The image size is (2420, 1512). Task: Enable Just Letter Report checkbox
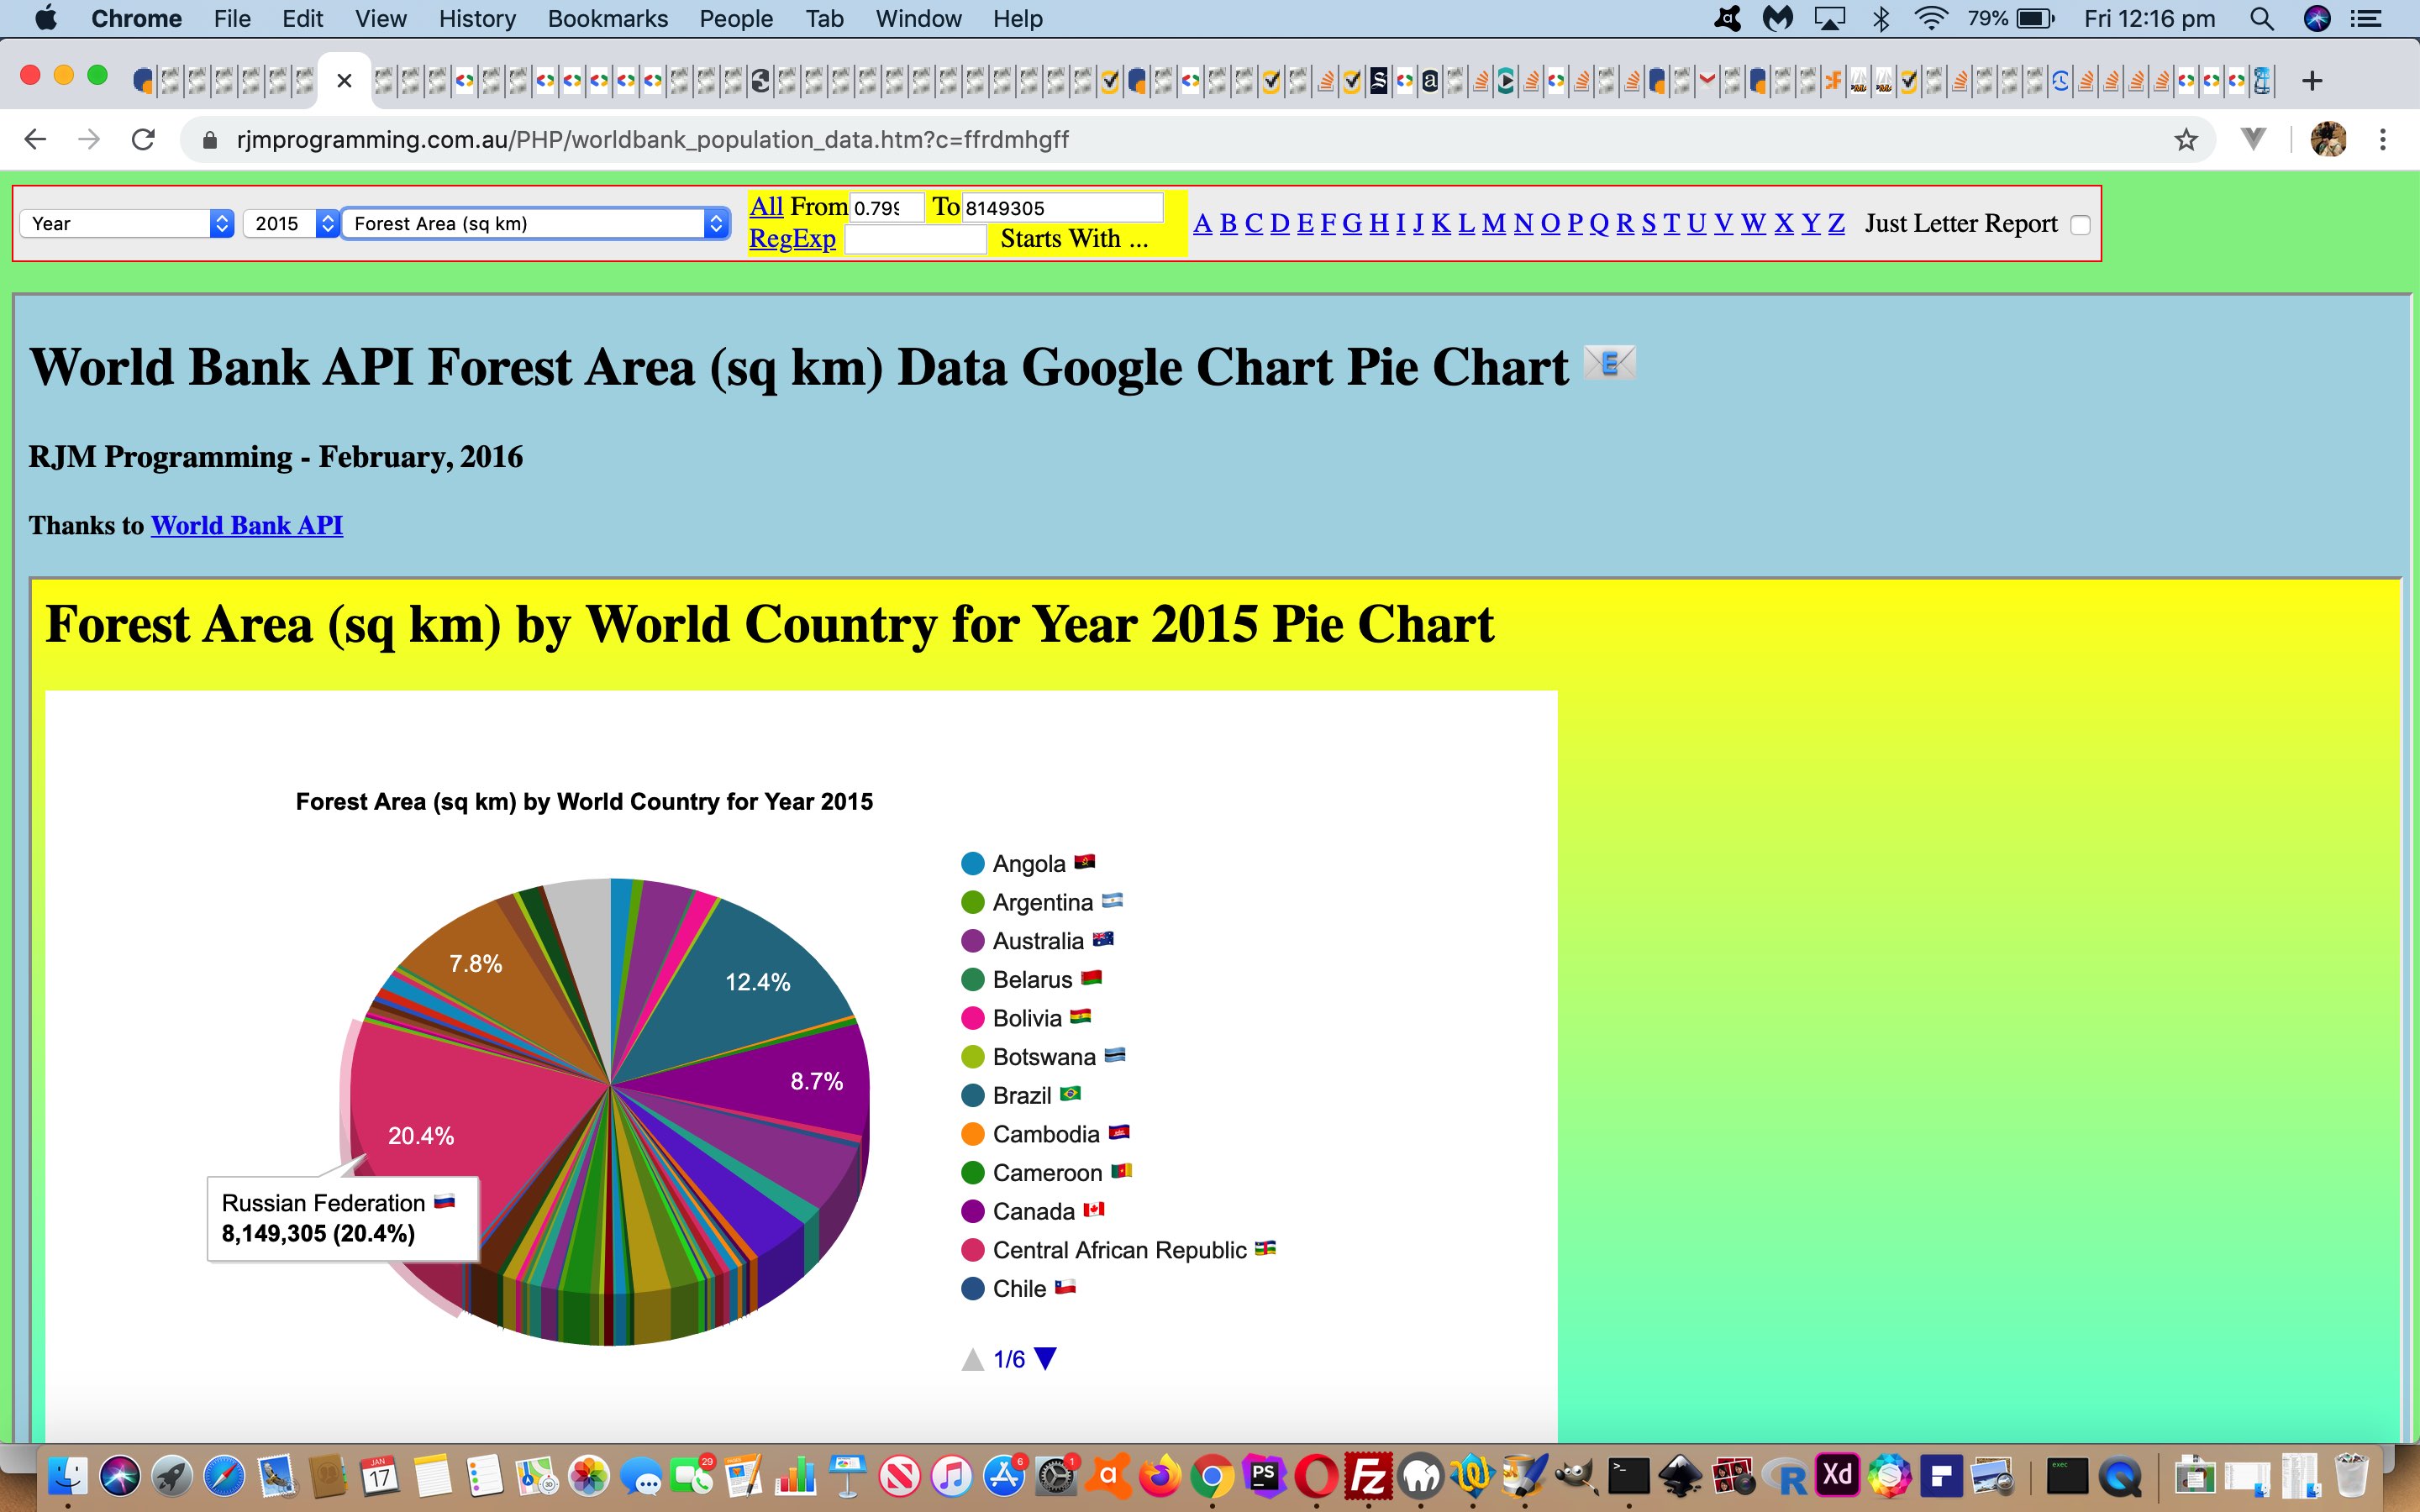pos(2080,225)
